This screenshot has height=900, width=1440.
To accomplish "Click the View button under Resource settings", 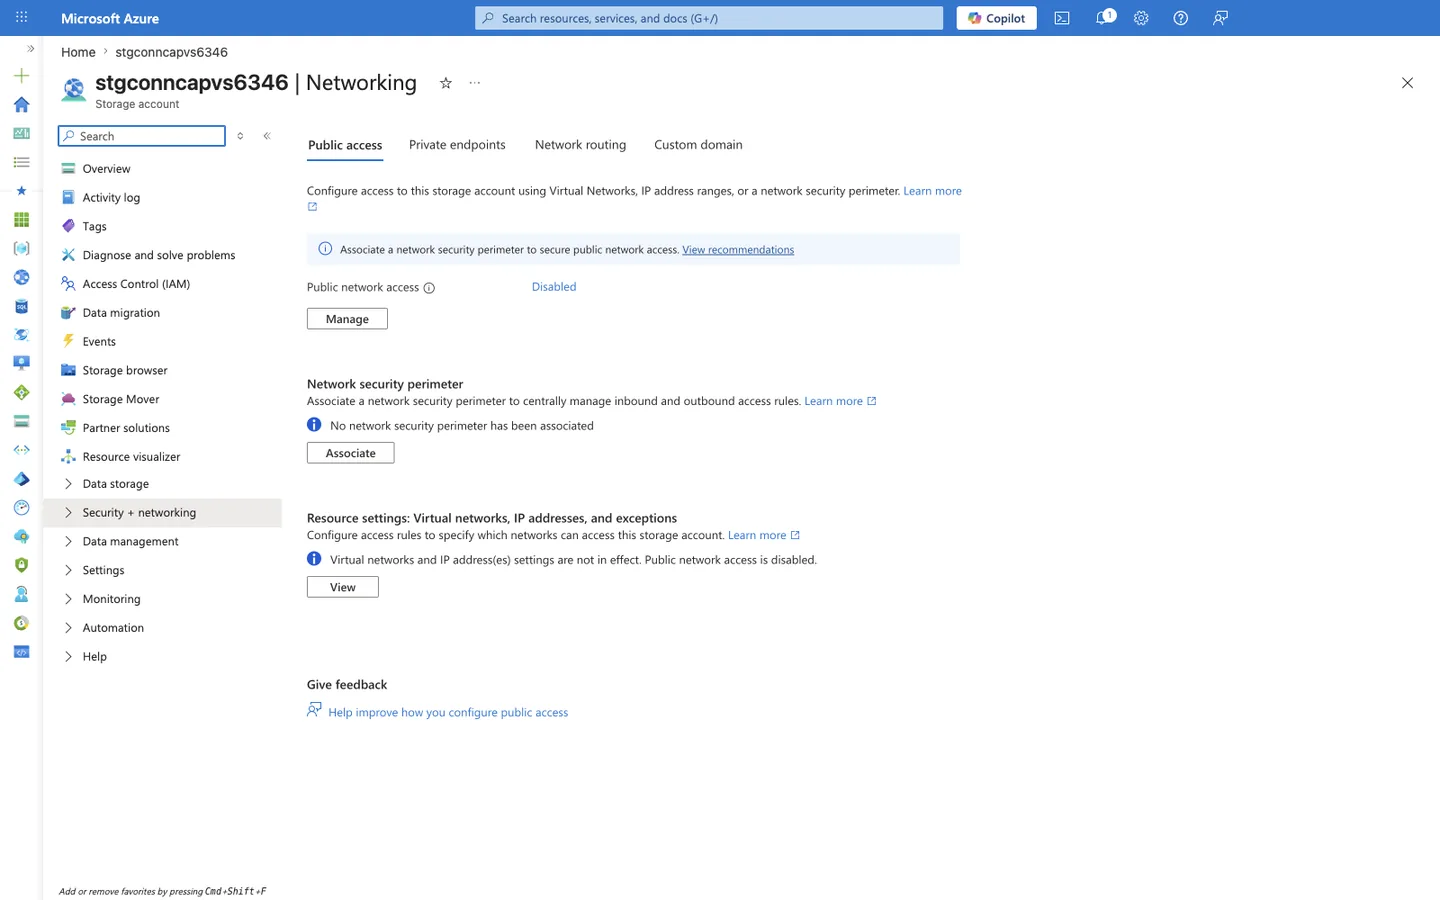I will (342, 587).
